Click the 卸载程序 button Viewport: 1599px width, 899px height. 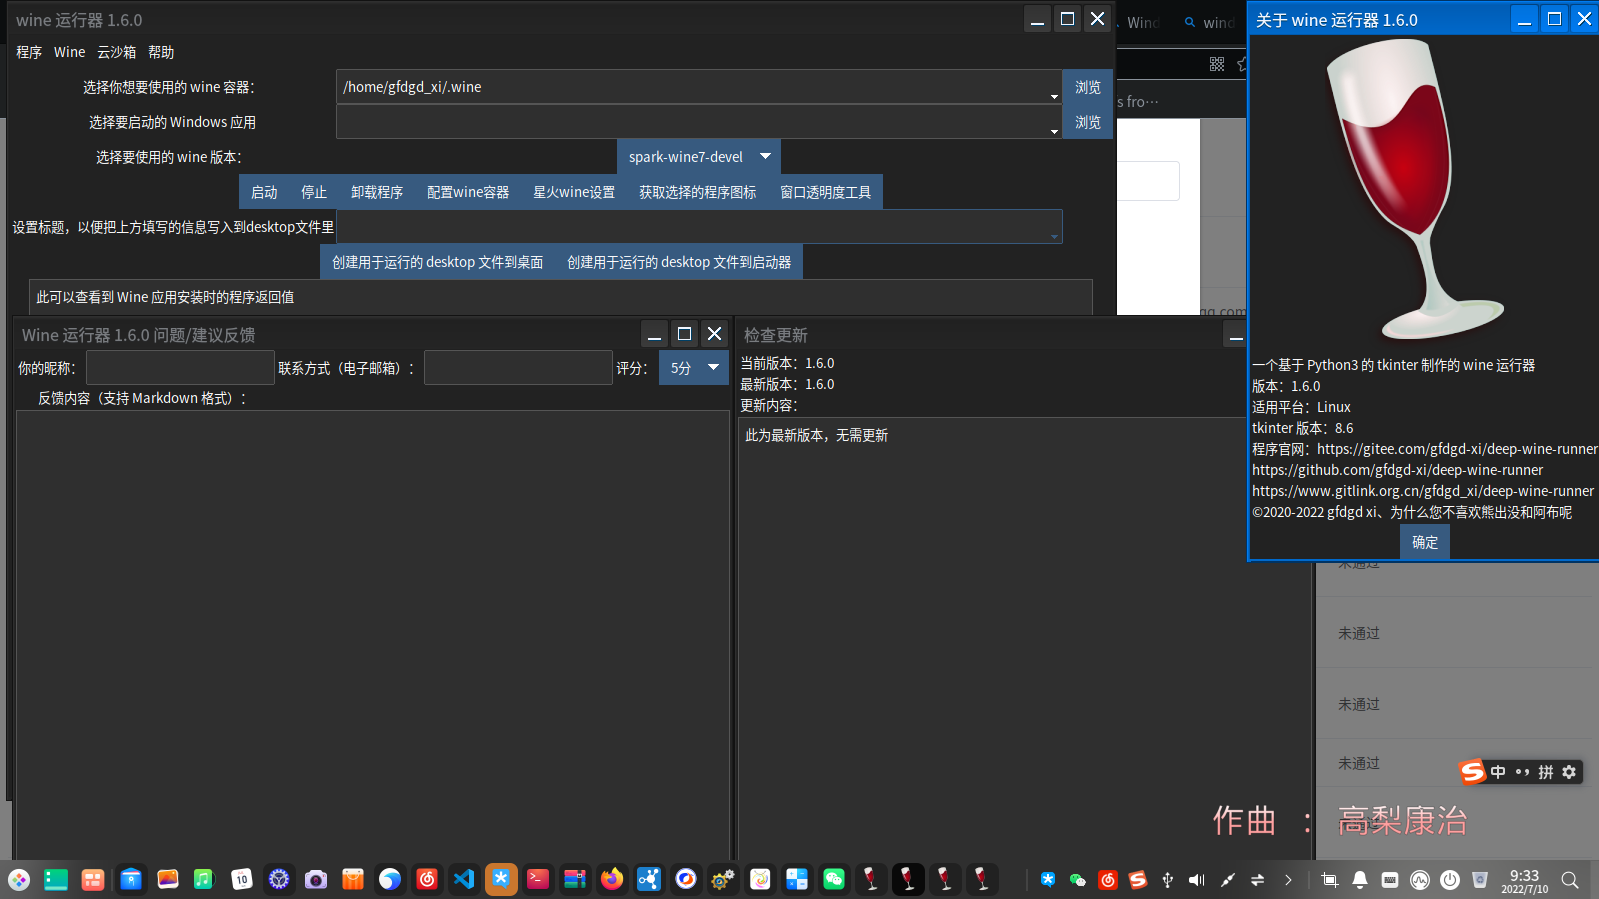(x=377, y=192)
